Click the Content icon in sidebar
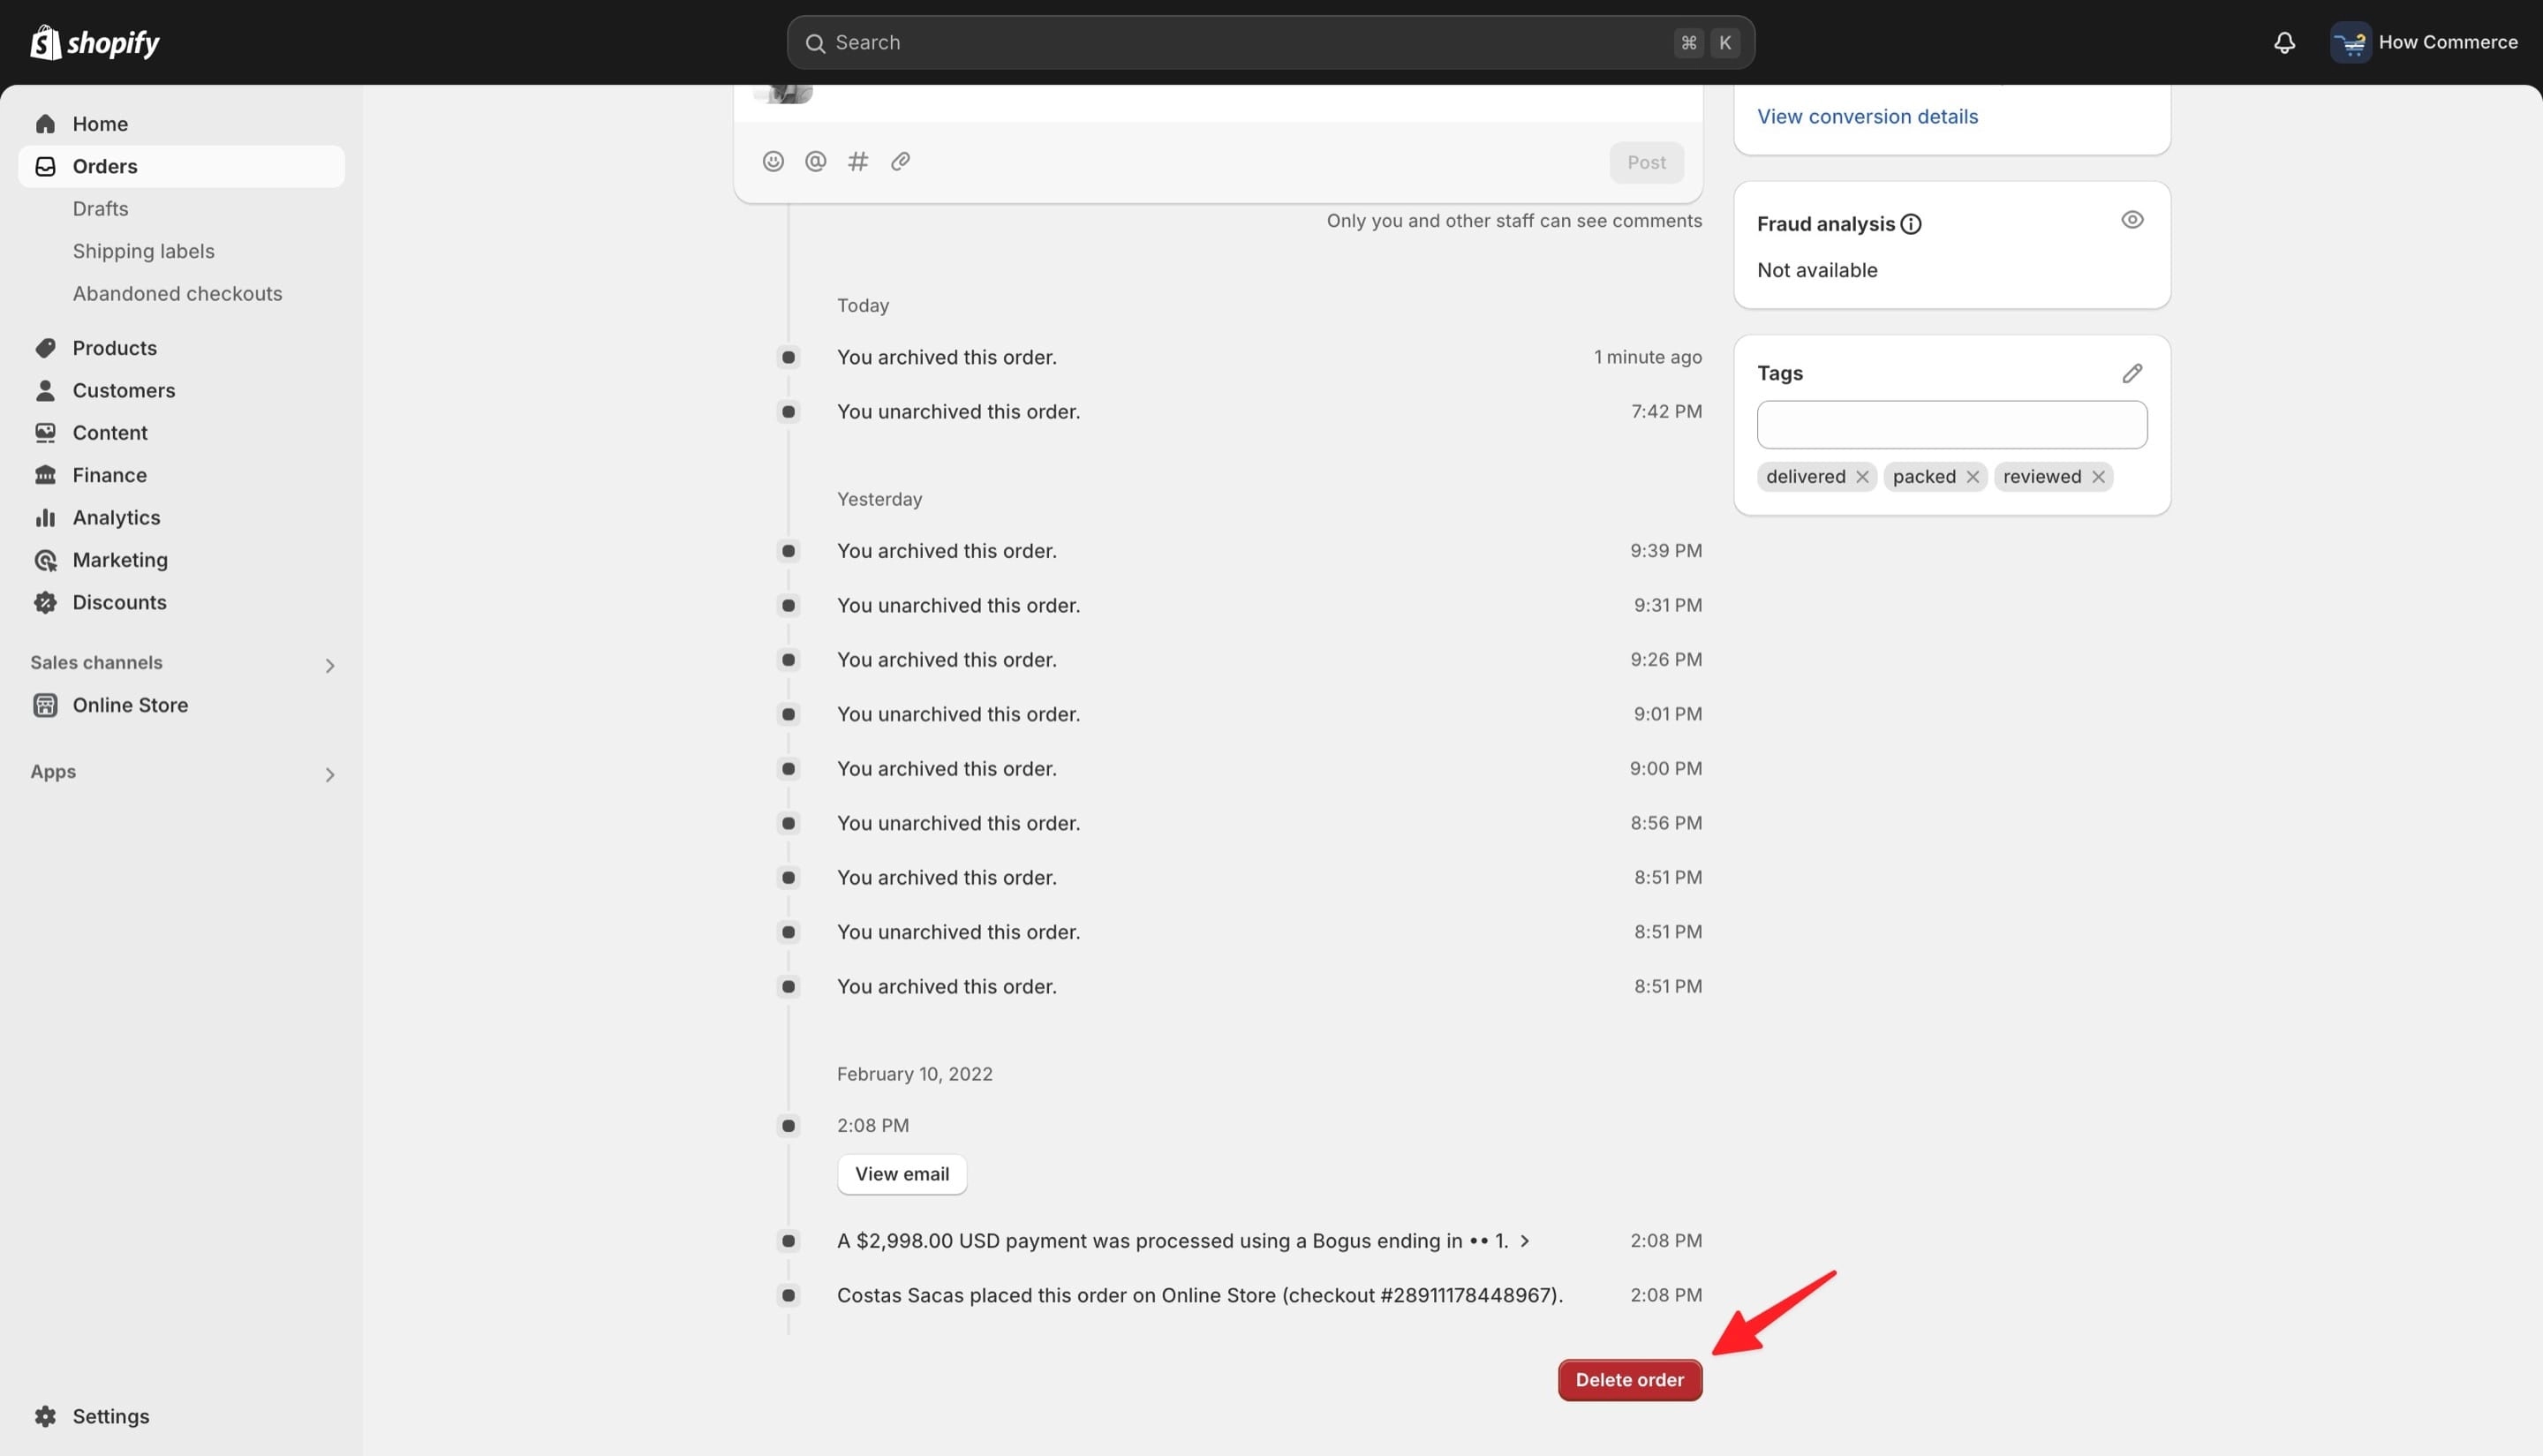This screenshot has width=2543, height=1456. [x=45, y=433]
